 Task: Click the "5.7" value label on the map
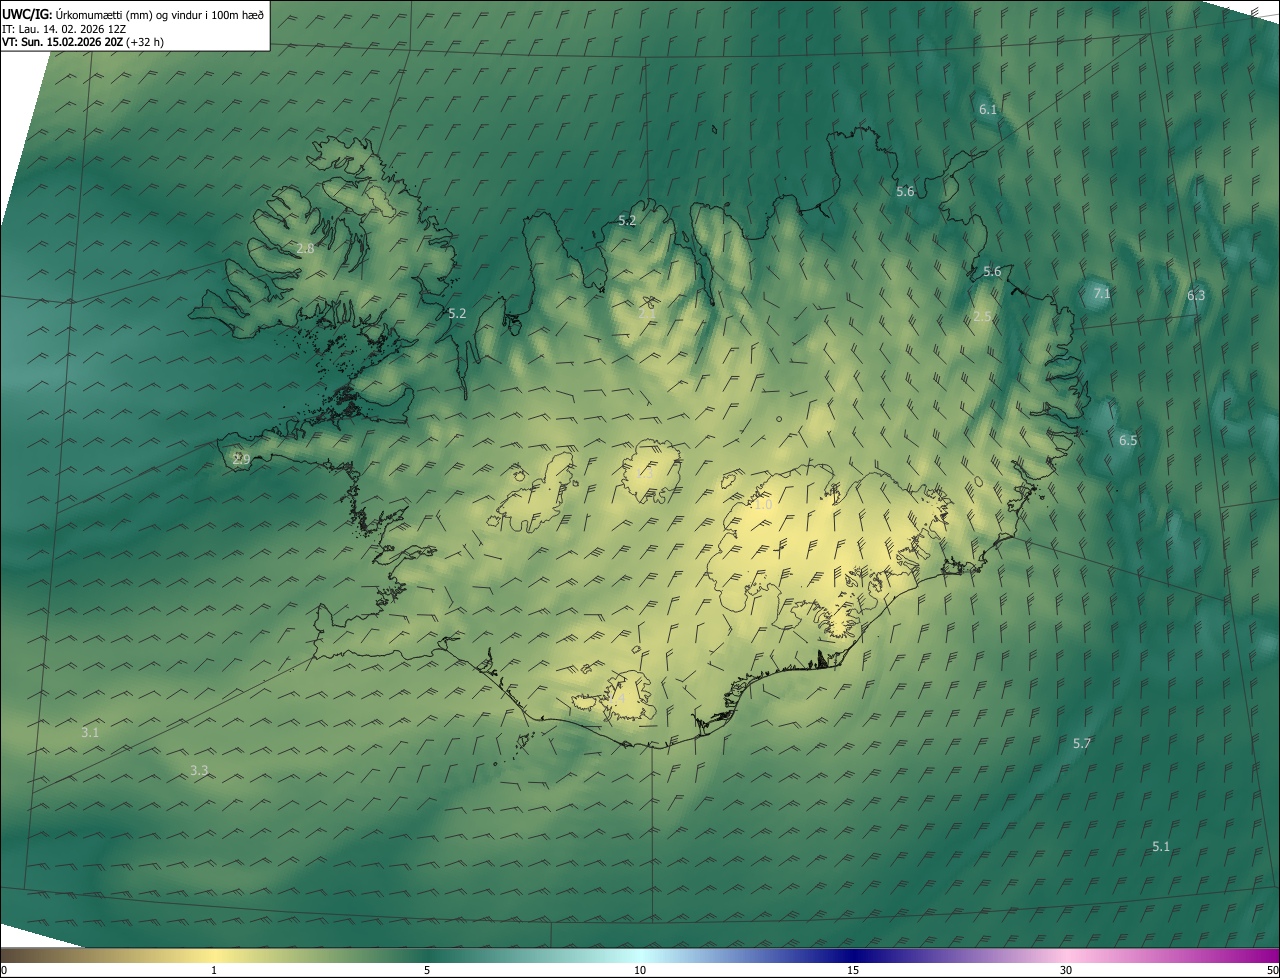click(x=1082, y=743)
